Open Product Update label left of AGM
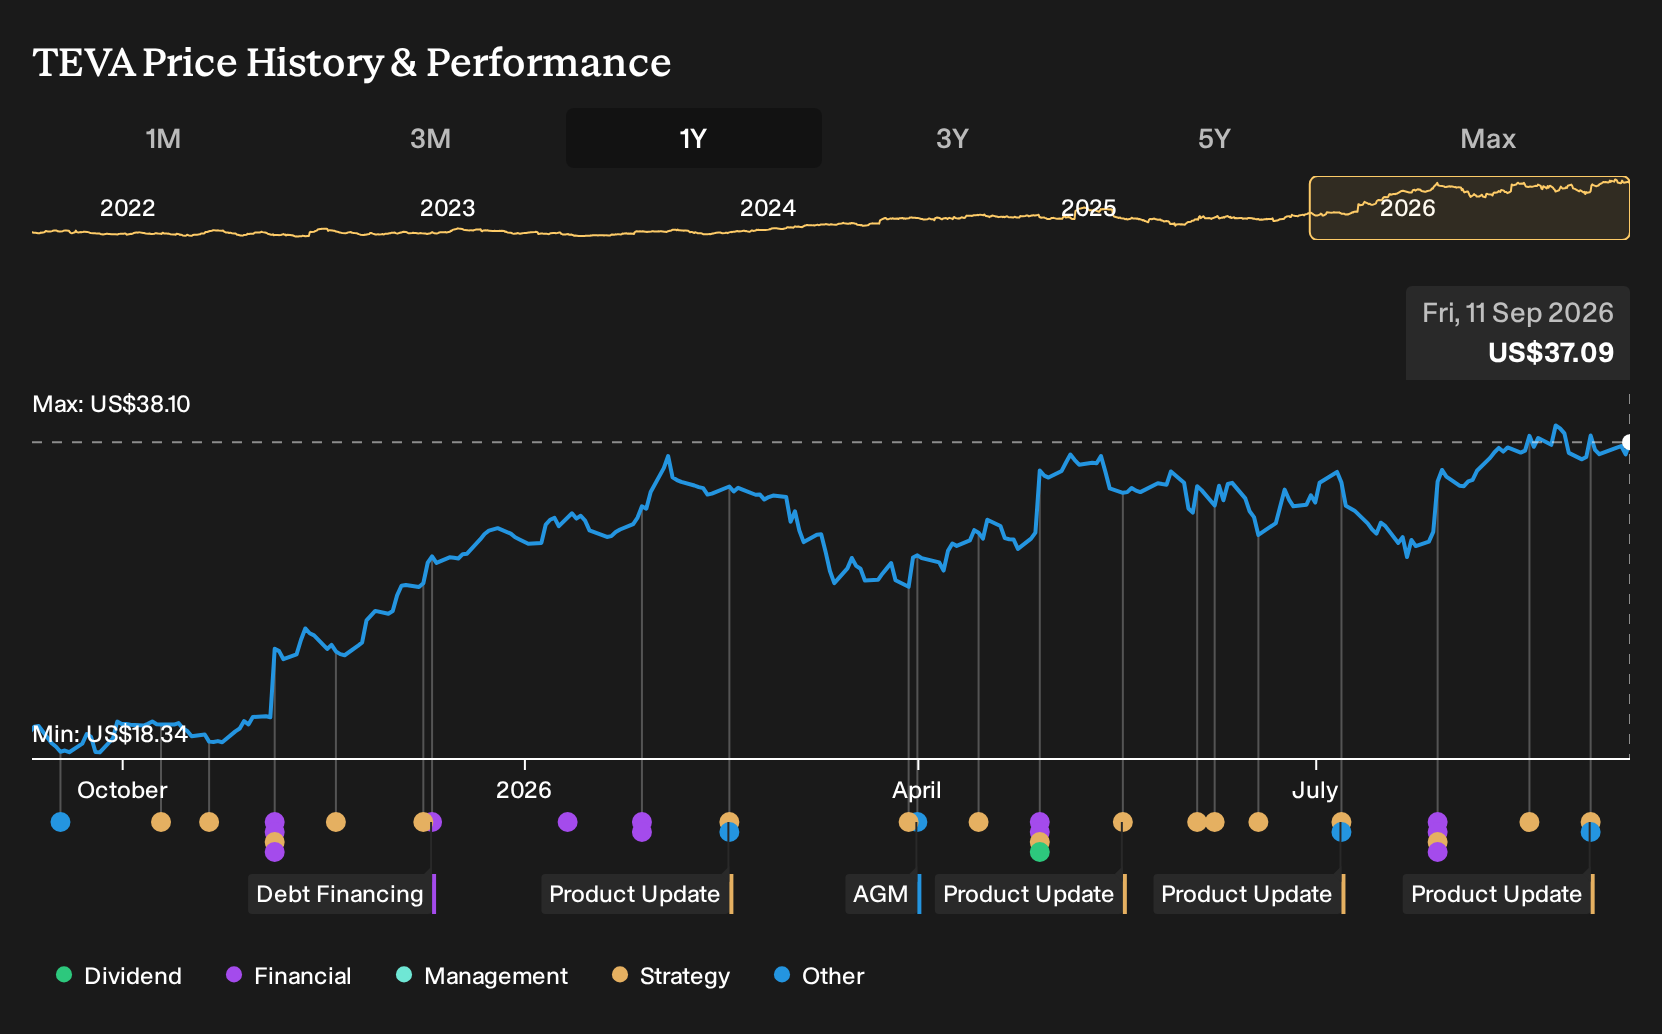Screen dimensions: 1662x1034 (636, 894)
